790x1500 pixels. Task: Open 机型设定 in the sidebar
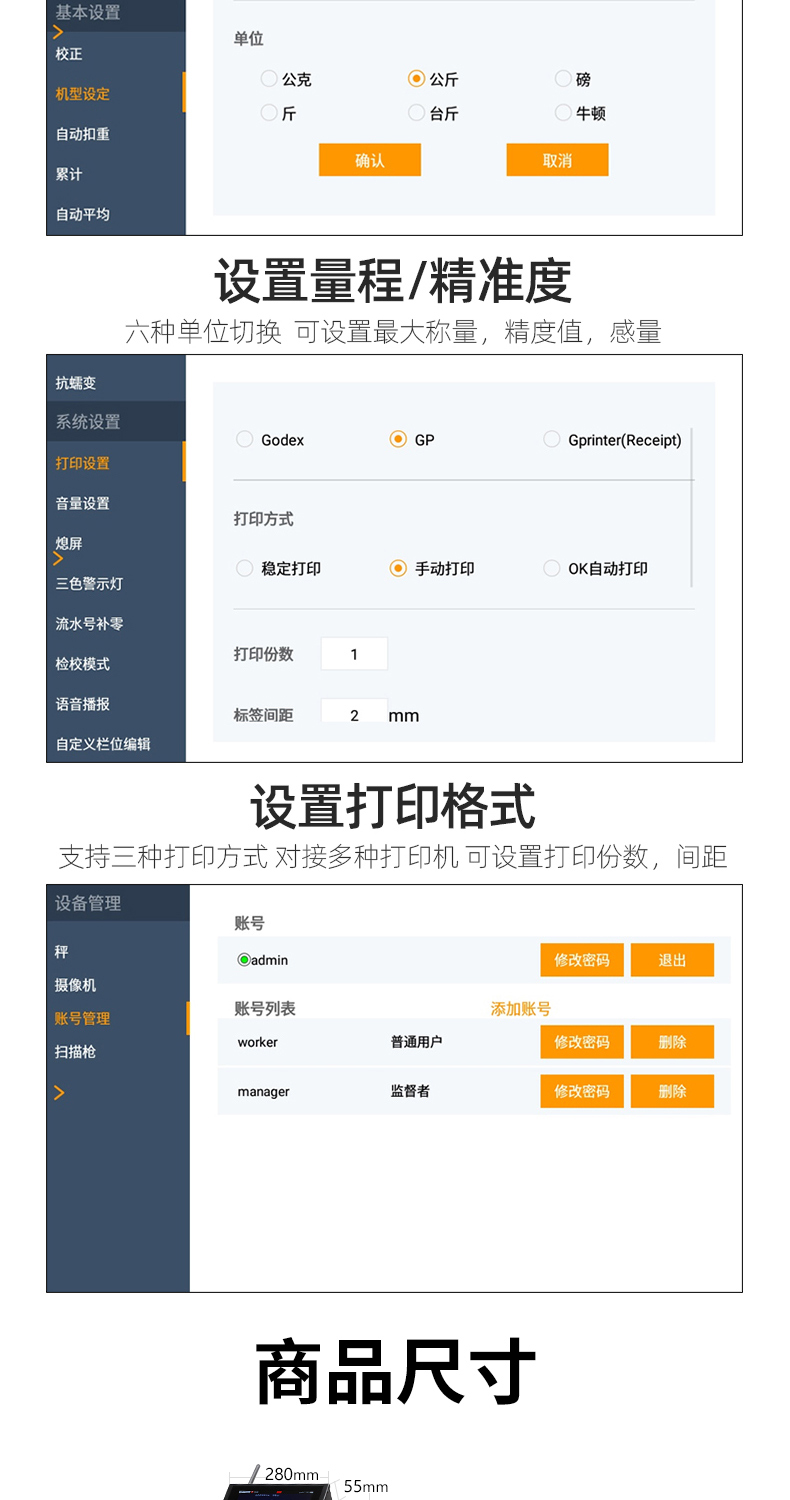[x=83, y=94]
